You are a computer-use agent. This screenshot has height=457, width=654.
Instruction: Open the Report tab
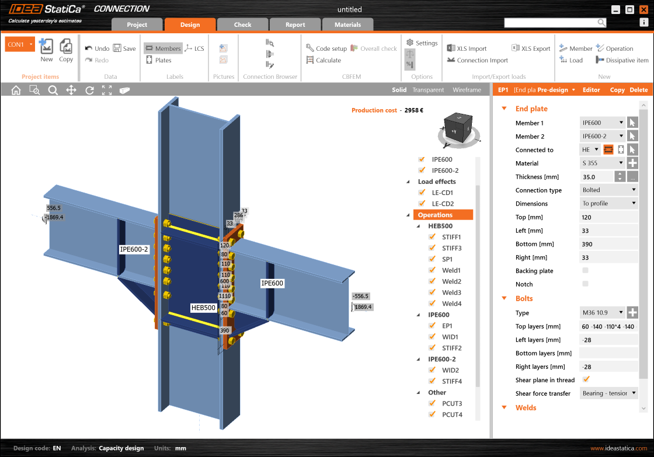click(295, 25)
